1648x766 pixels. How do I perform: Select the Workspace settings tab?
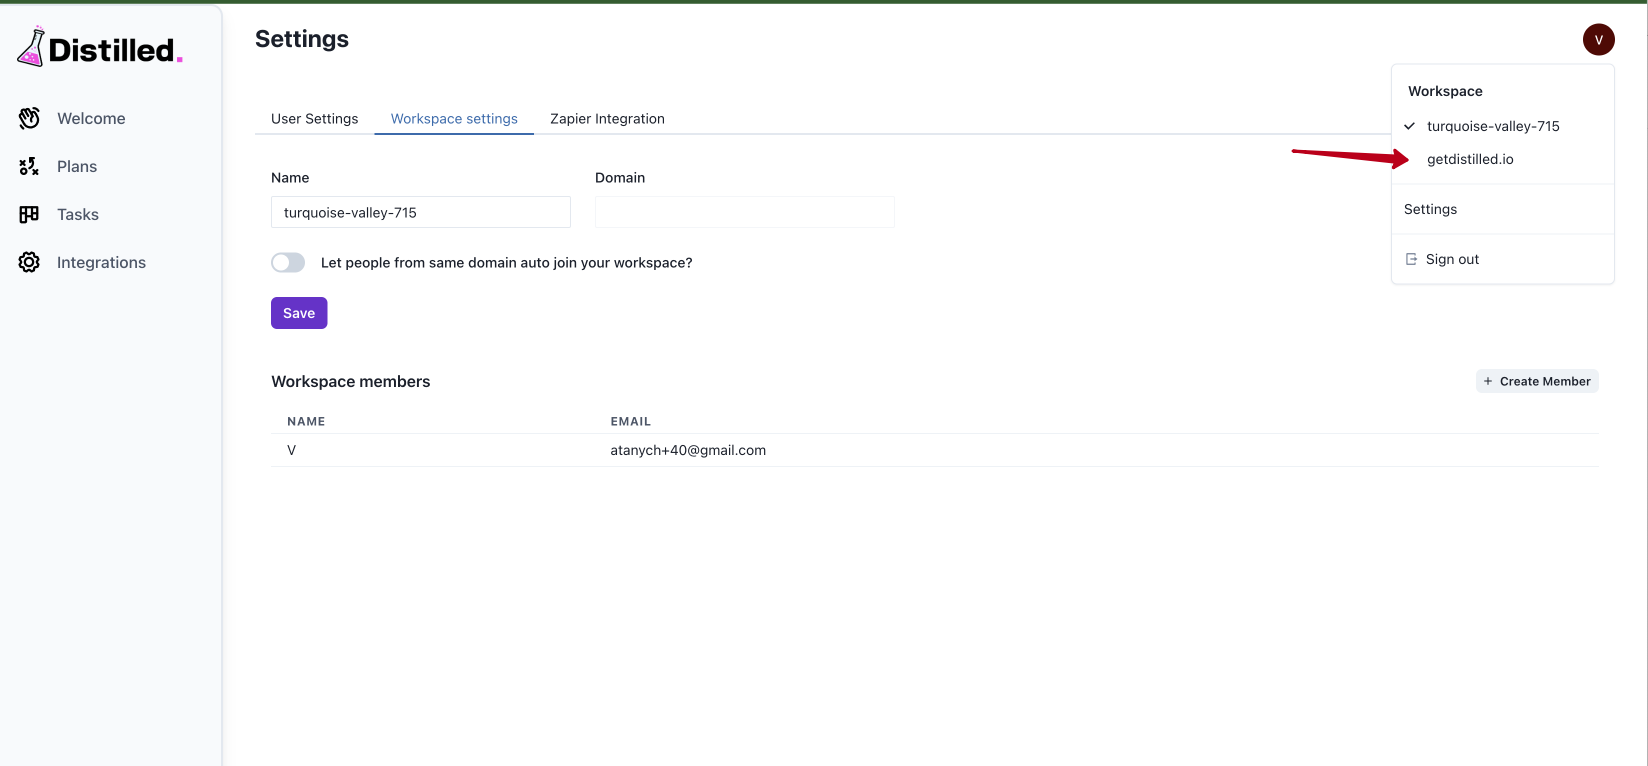(454, 118)
